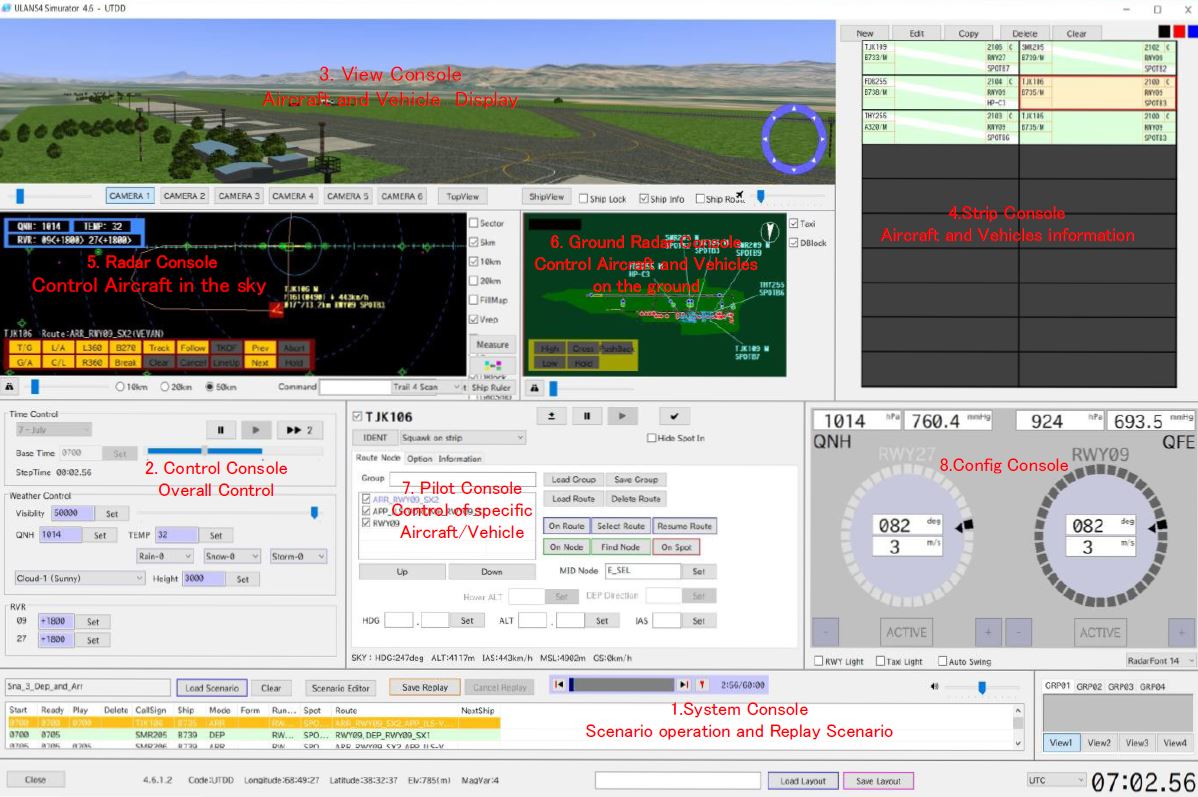Click the RWY27 minus button
Viewport: 1198px width, 797px height.
tap(825, 632)
